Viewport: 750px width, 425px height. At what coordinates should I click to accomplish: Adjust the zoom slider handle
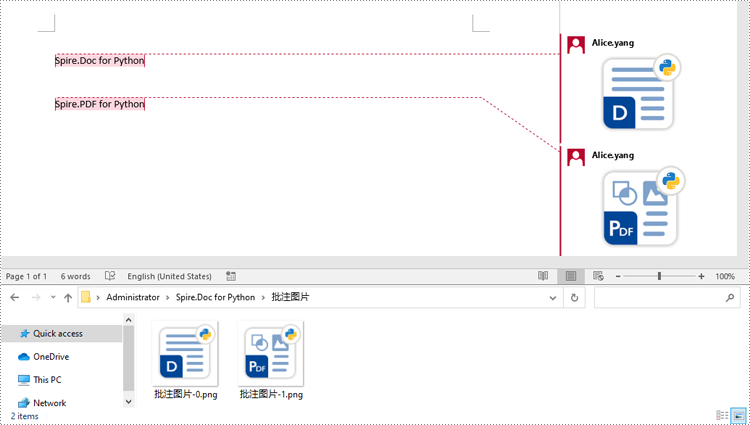(x=659, y=276)
